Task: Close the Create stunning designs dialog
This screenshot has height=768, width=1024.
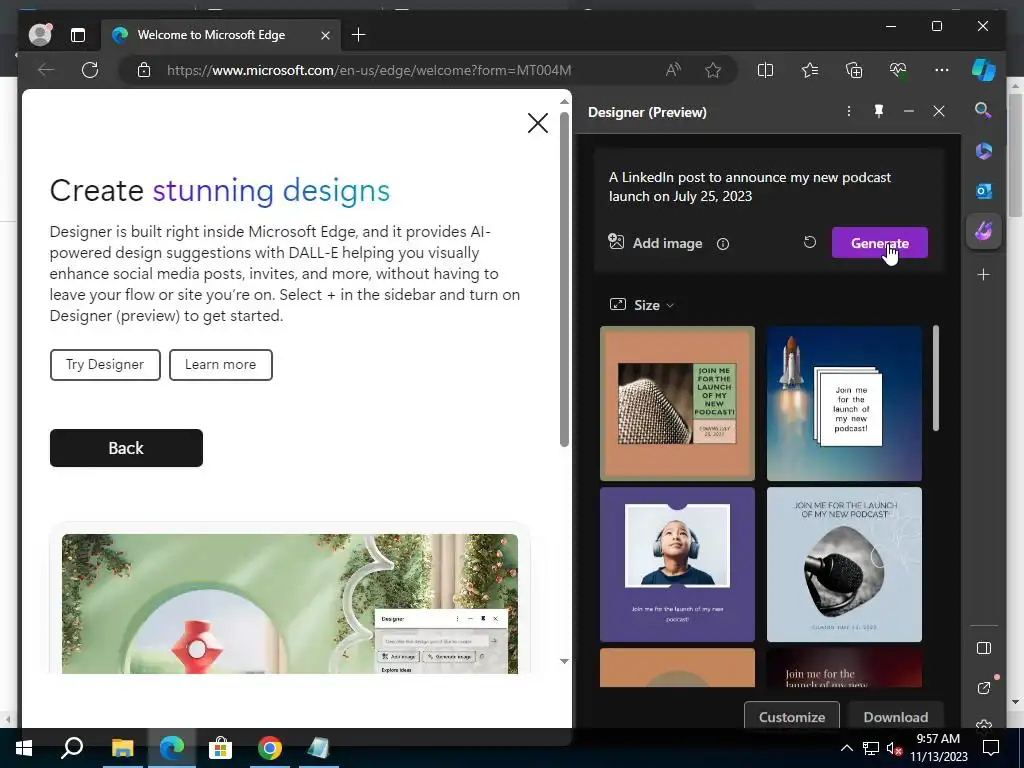Action: [537, 123]
